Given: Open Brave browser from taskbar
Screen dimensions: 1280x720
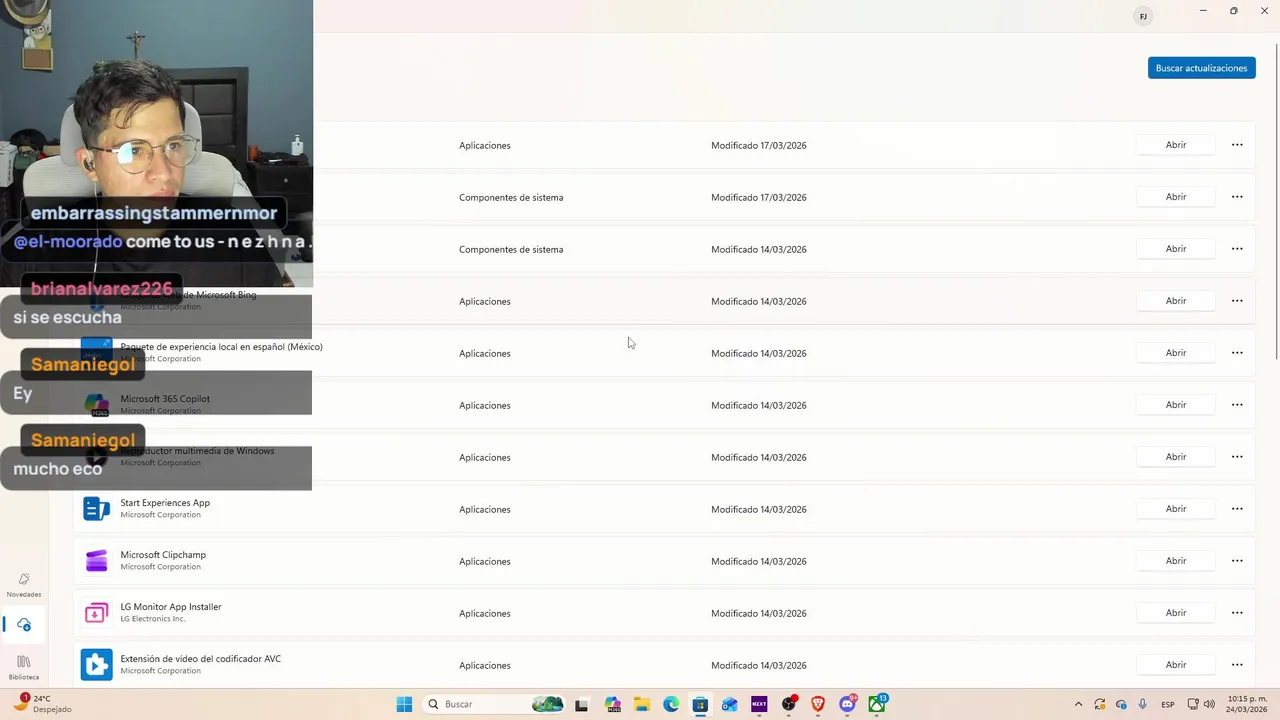Looking at the screenshot, I should 818,704.
